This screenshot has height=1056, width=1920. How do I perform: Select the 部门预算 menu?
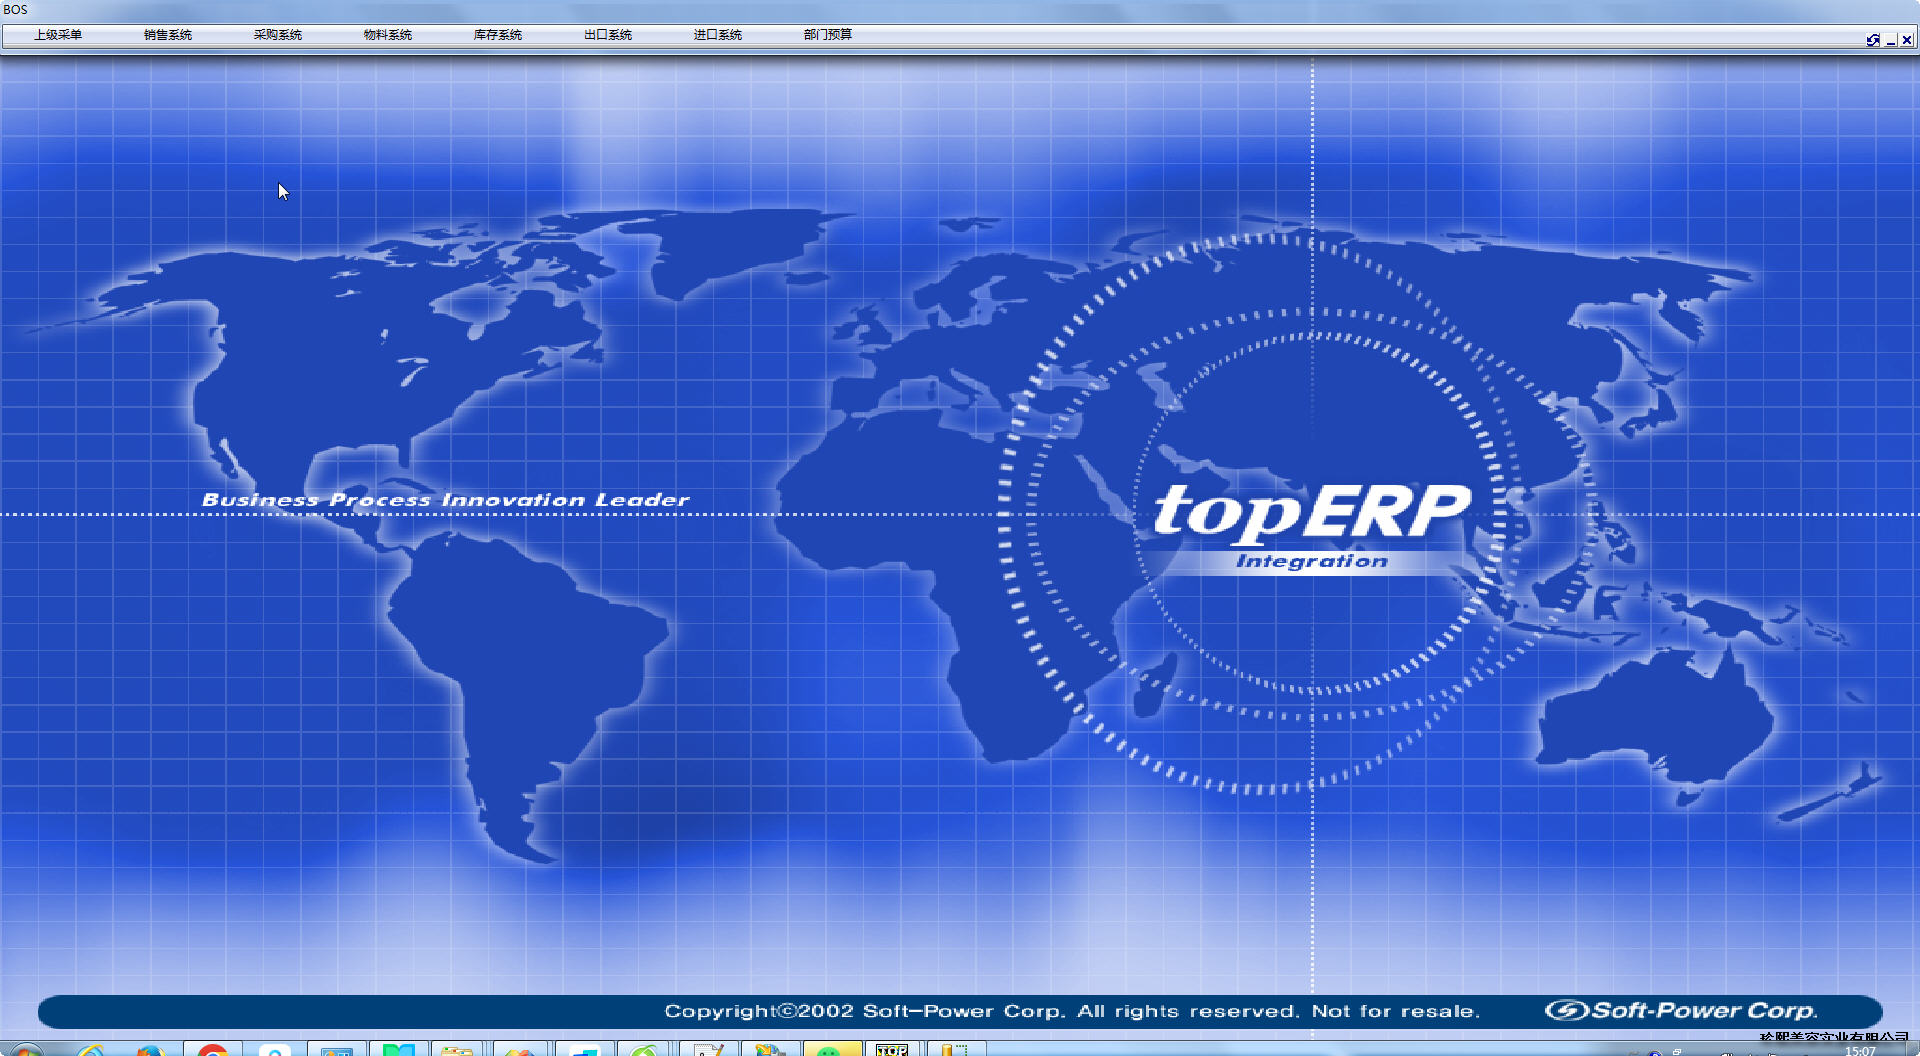point(828,35)
